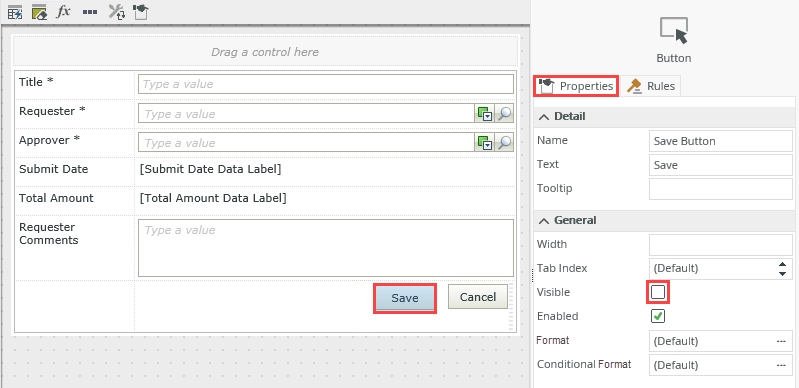The width and height of the screenshot is (799, 388).
Task: Open the Format ellipsis button
Action: 781,341
